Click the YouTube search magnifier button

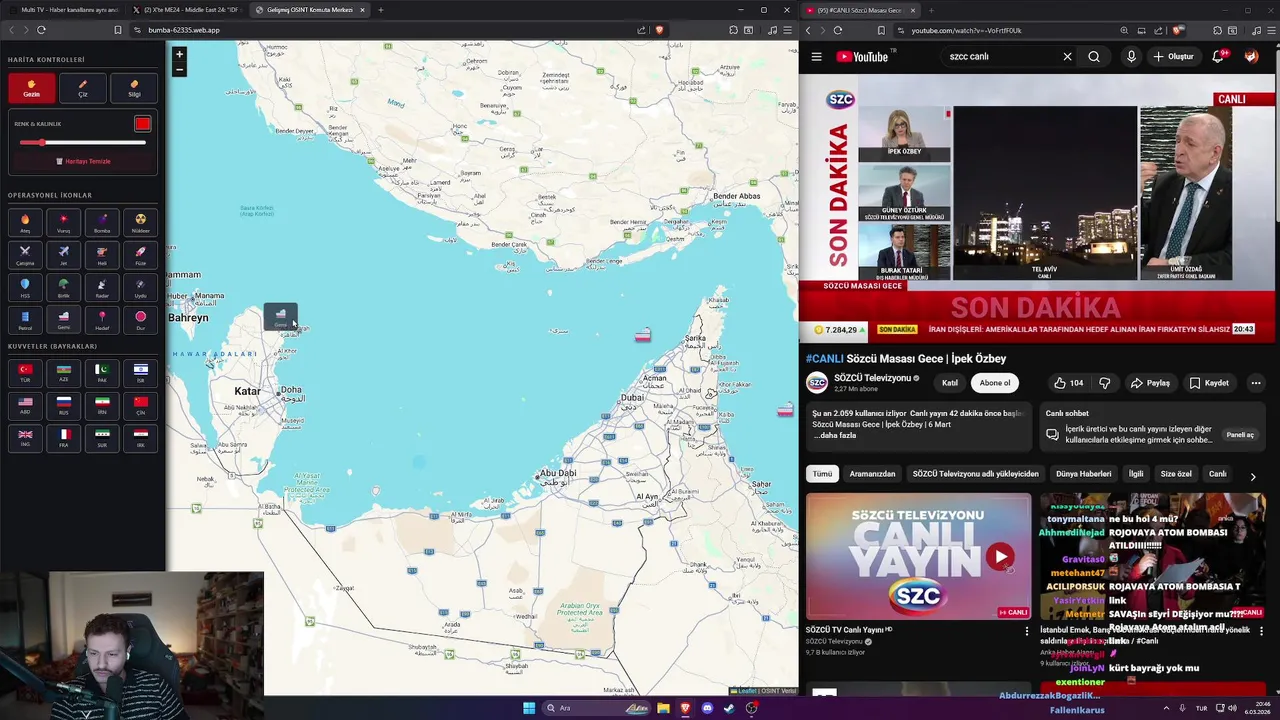[1094, 57]
